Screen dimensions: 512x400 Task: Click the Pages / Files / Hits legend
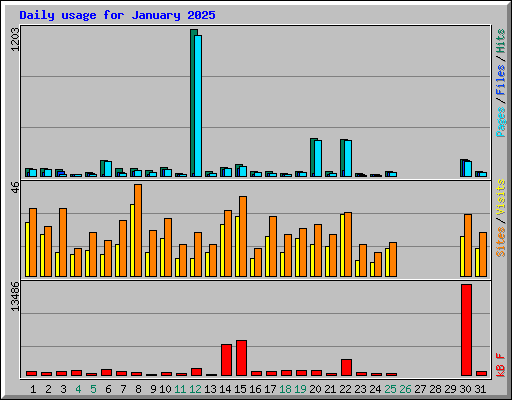pyautogui.click(x=500, y=83)
